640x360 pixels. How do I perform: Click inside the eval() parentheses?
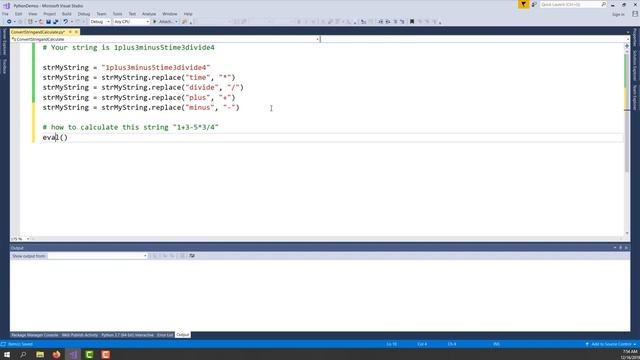click(x=64, y=138)
